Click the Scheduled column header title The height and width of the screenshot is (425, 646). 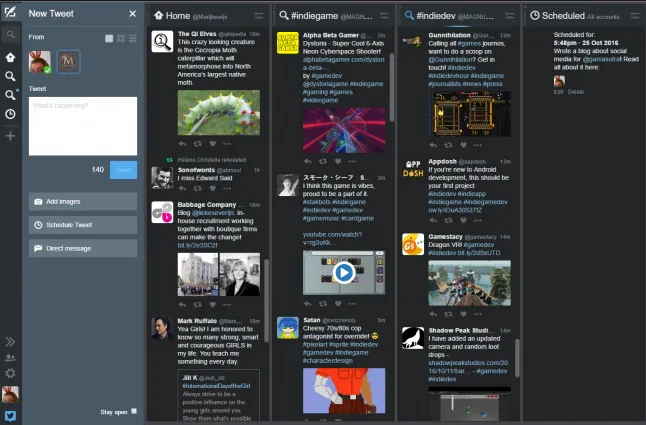pos(563,16)
